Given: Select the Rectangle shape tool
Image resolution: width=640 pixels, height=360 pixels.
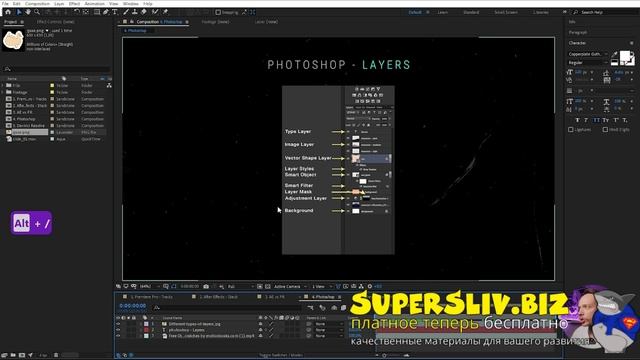Looking at the screenshot, I should coord(97,12).
